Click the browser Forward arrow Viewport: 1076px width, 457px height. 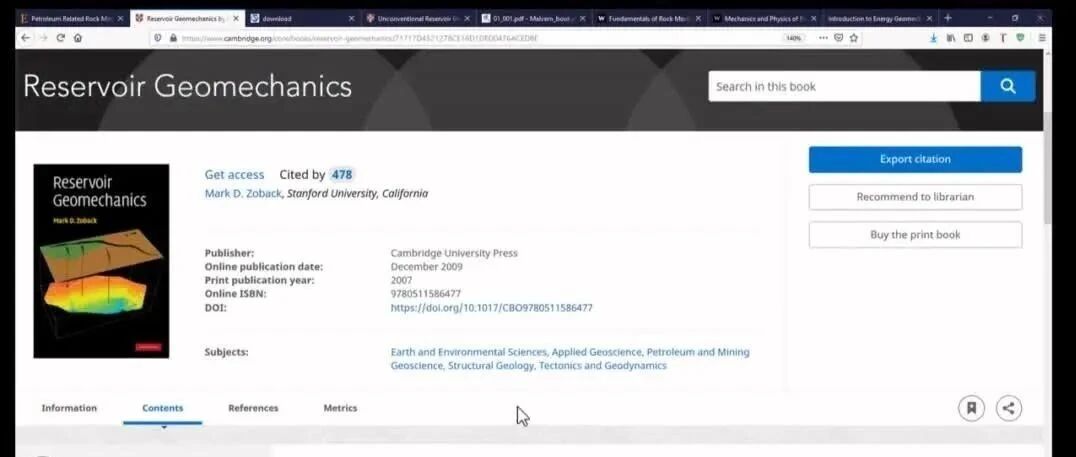(43, 38)
